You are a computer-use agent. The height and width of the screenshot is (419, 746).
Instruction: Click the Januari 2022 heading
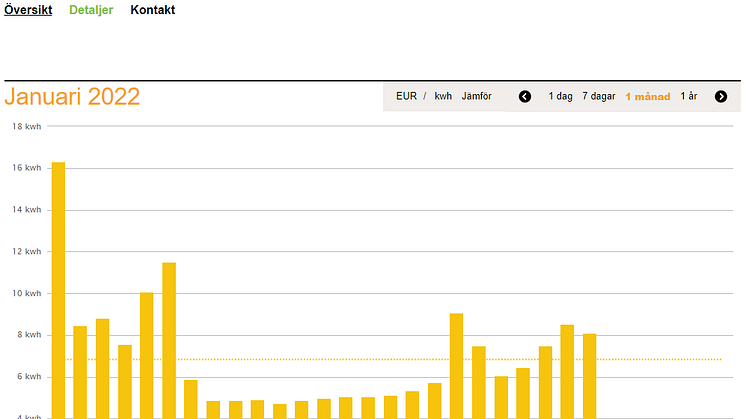(x=72, y=97)
